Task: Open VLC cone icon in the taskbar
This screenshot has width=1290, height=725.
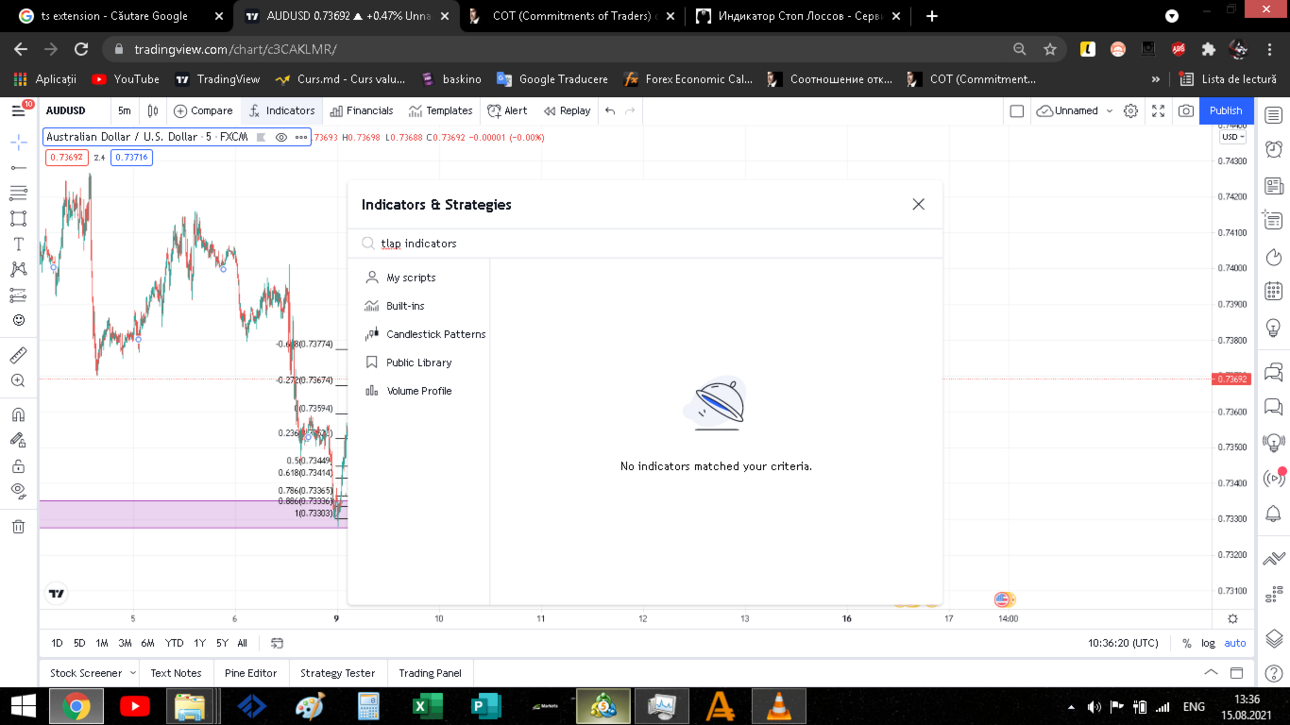Action: [778, 706]
